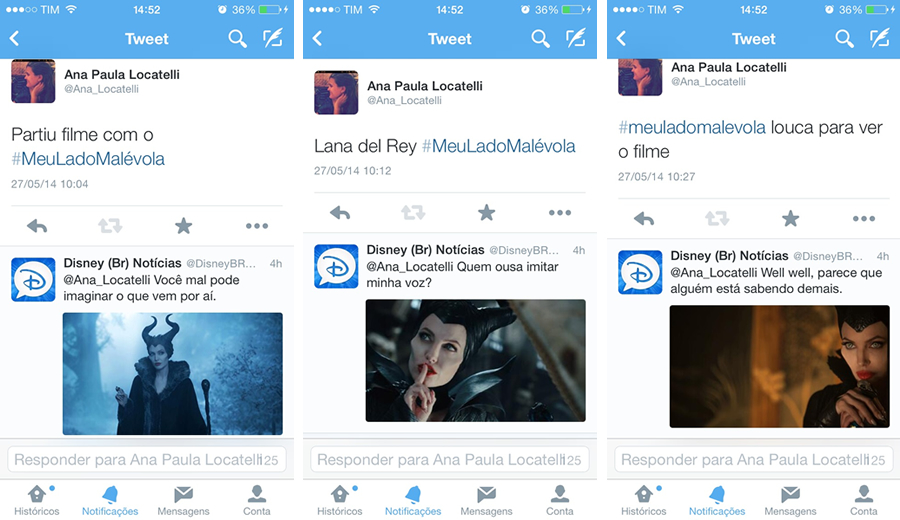
Task: Tap Ana's avatar on the 'Partiu filme' tweet
Action: click(x=33, y=81)
